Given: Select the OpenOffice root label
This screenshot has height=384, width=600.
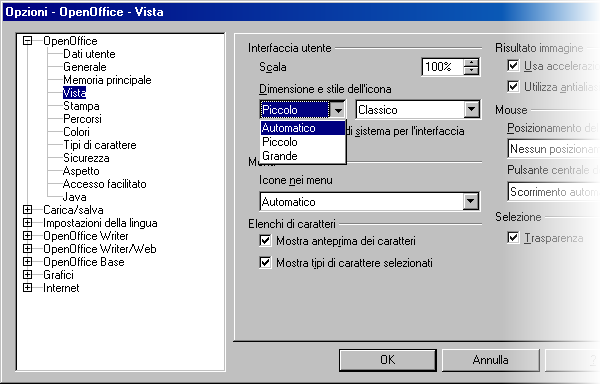Looking at the screenshot, I should [70, 41].
